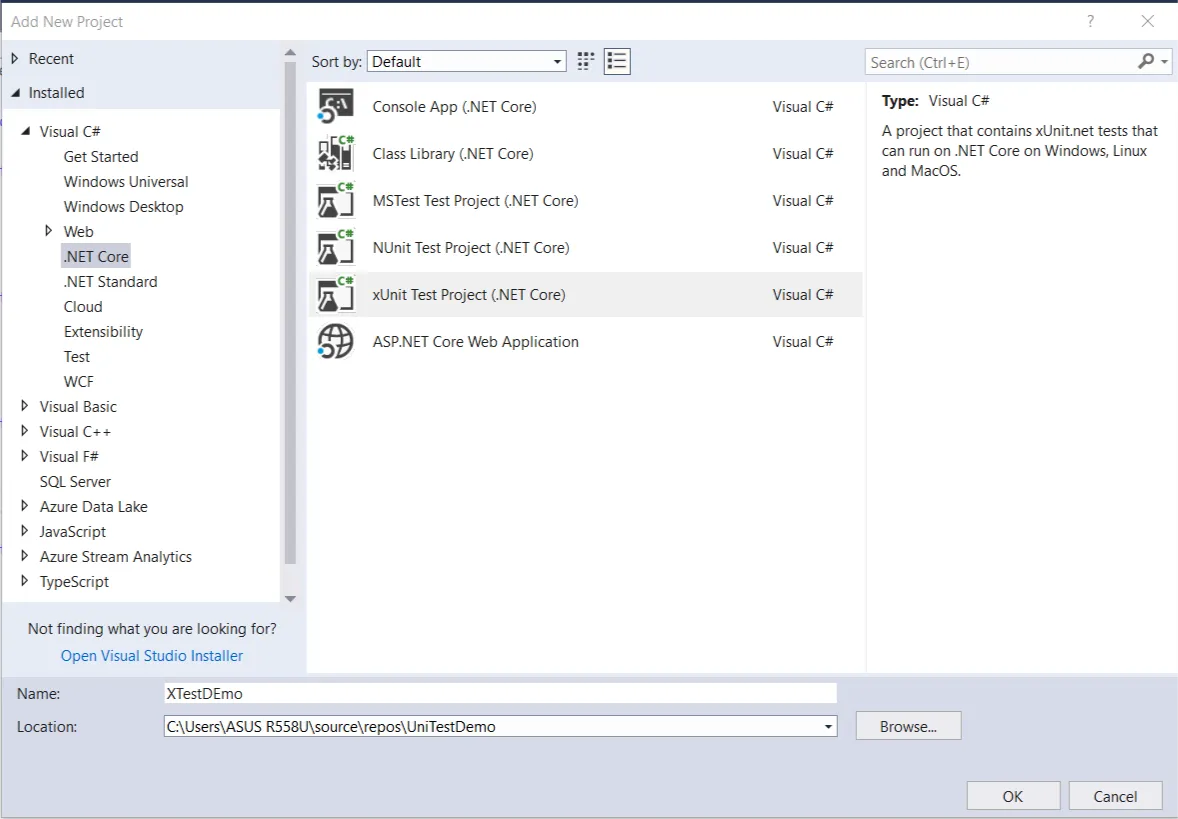1178x819 pixels.
Task: Choose NUnit Test Project (.NET Core) name
Action: click(x=471, y=248)
